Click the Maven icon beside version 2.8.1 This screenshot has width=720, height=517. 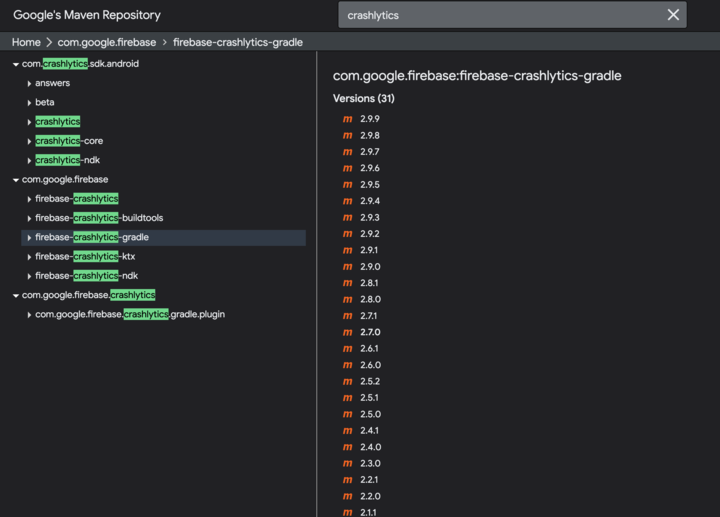347,283
